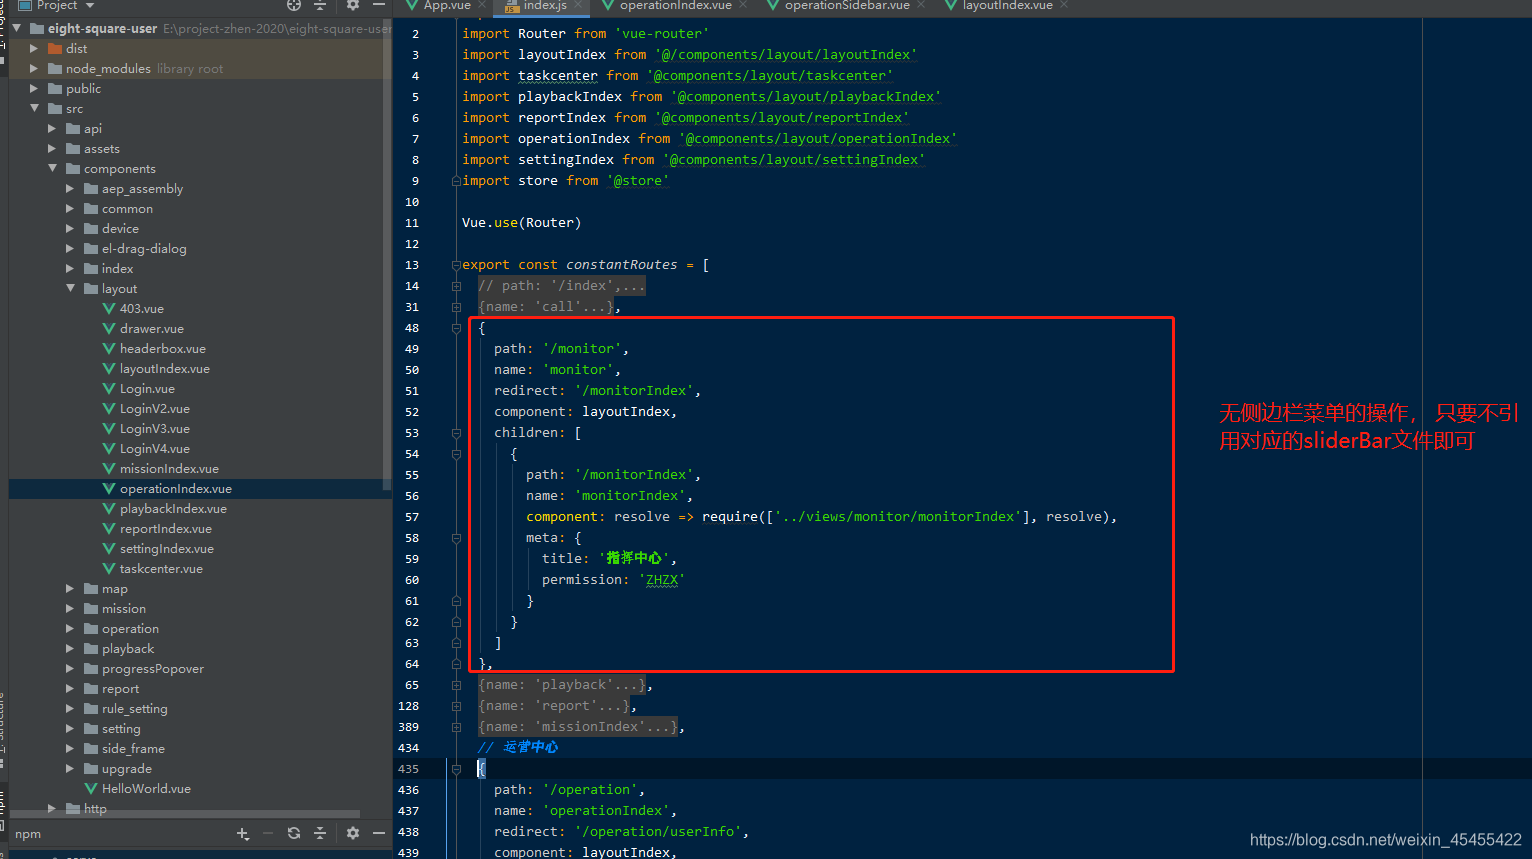This screenshot has height=859, width=1532.
Task: Collapse the components folder arrow
Action: [52, 169]
